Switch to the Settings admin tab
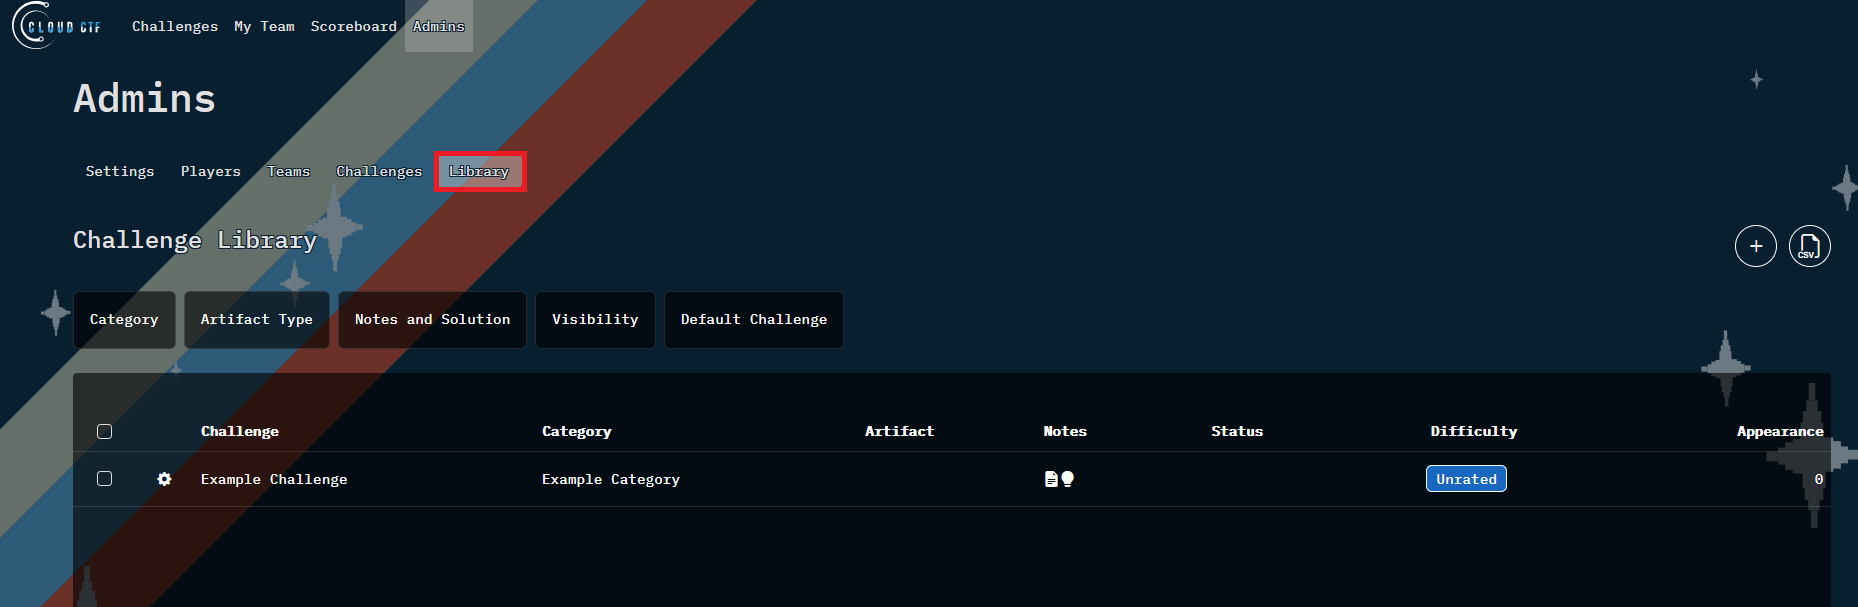The height and width of the screenshot is (607, 1858). click(x=120, y=171)
